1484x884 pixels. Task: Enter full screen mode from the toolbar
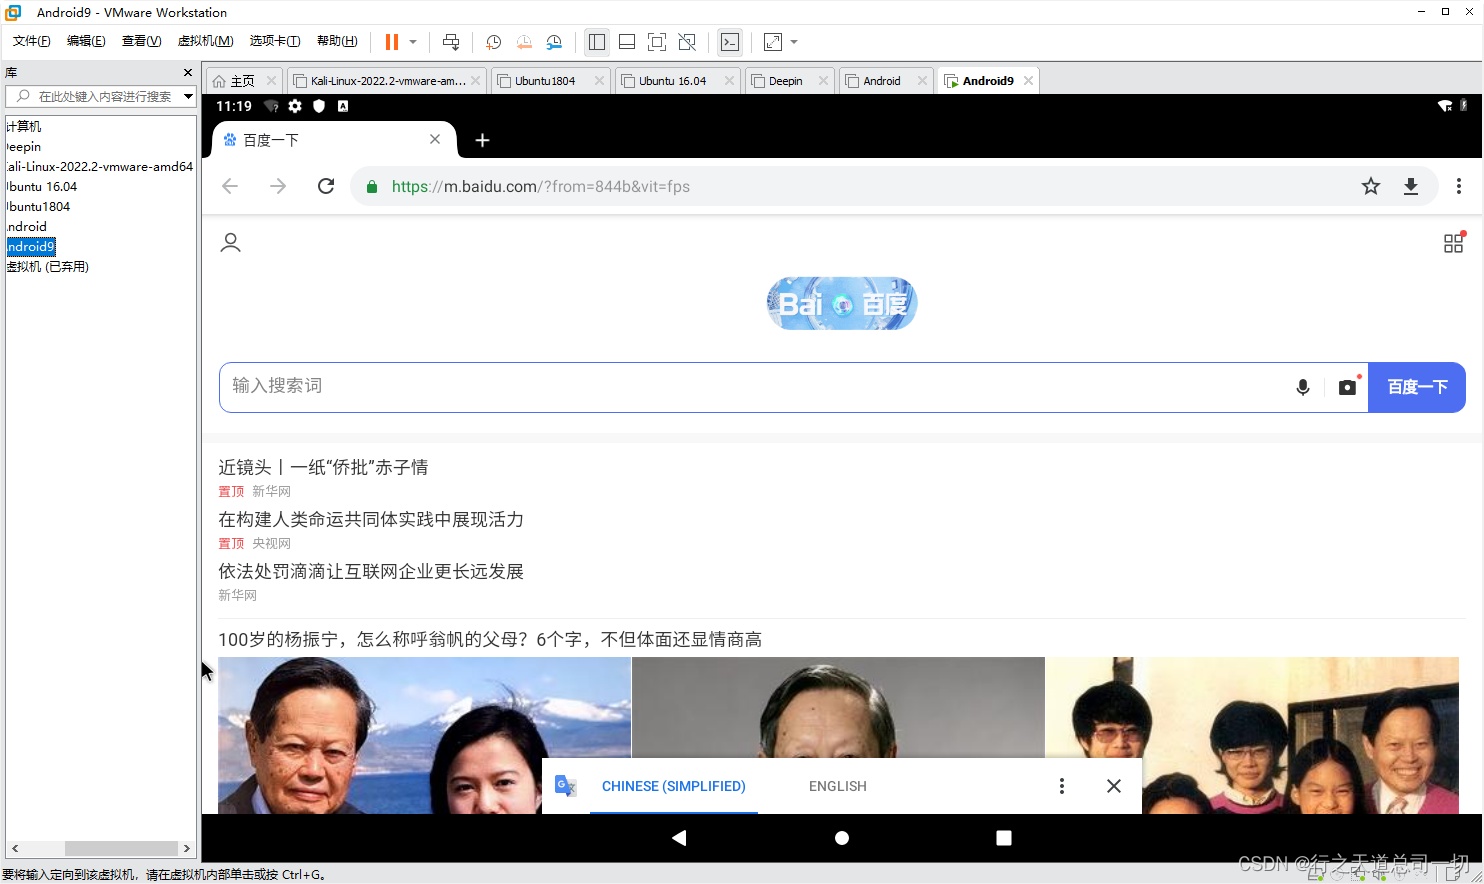(x=657, y=42)
